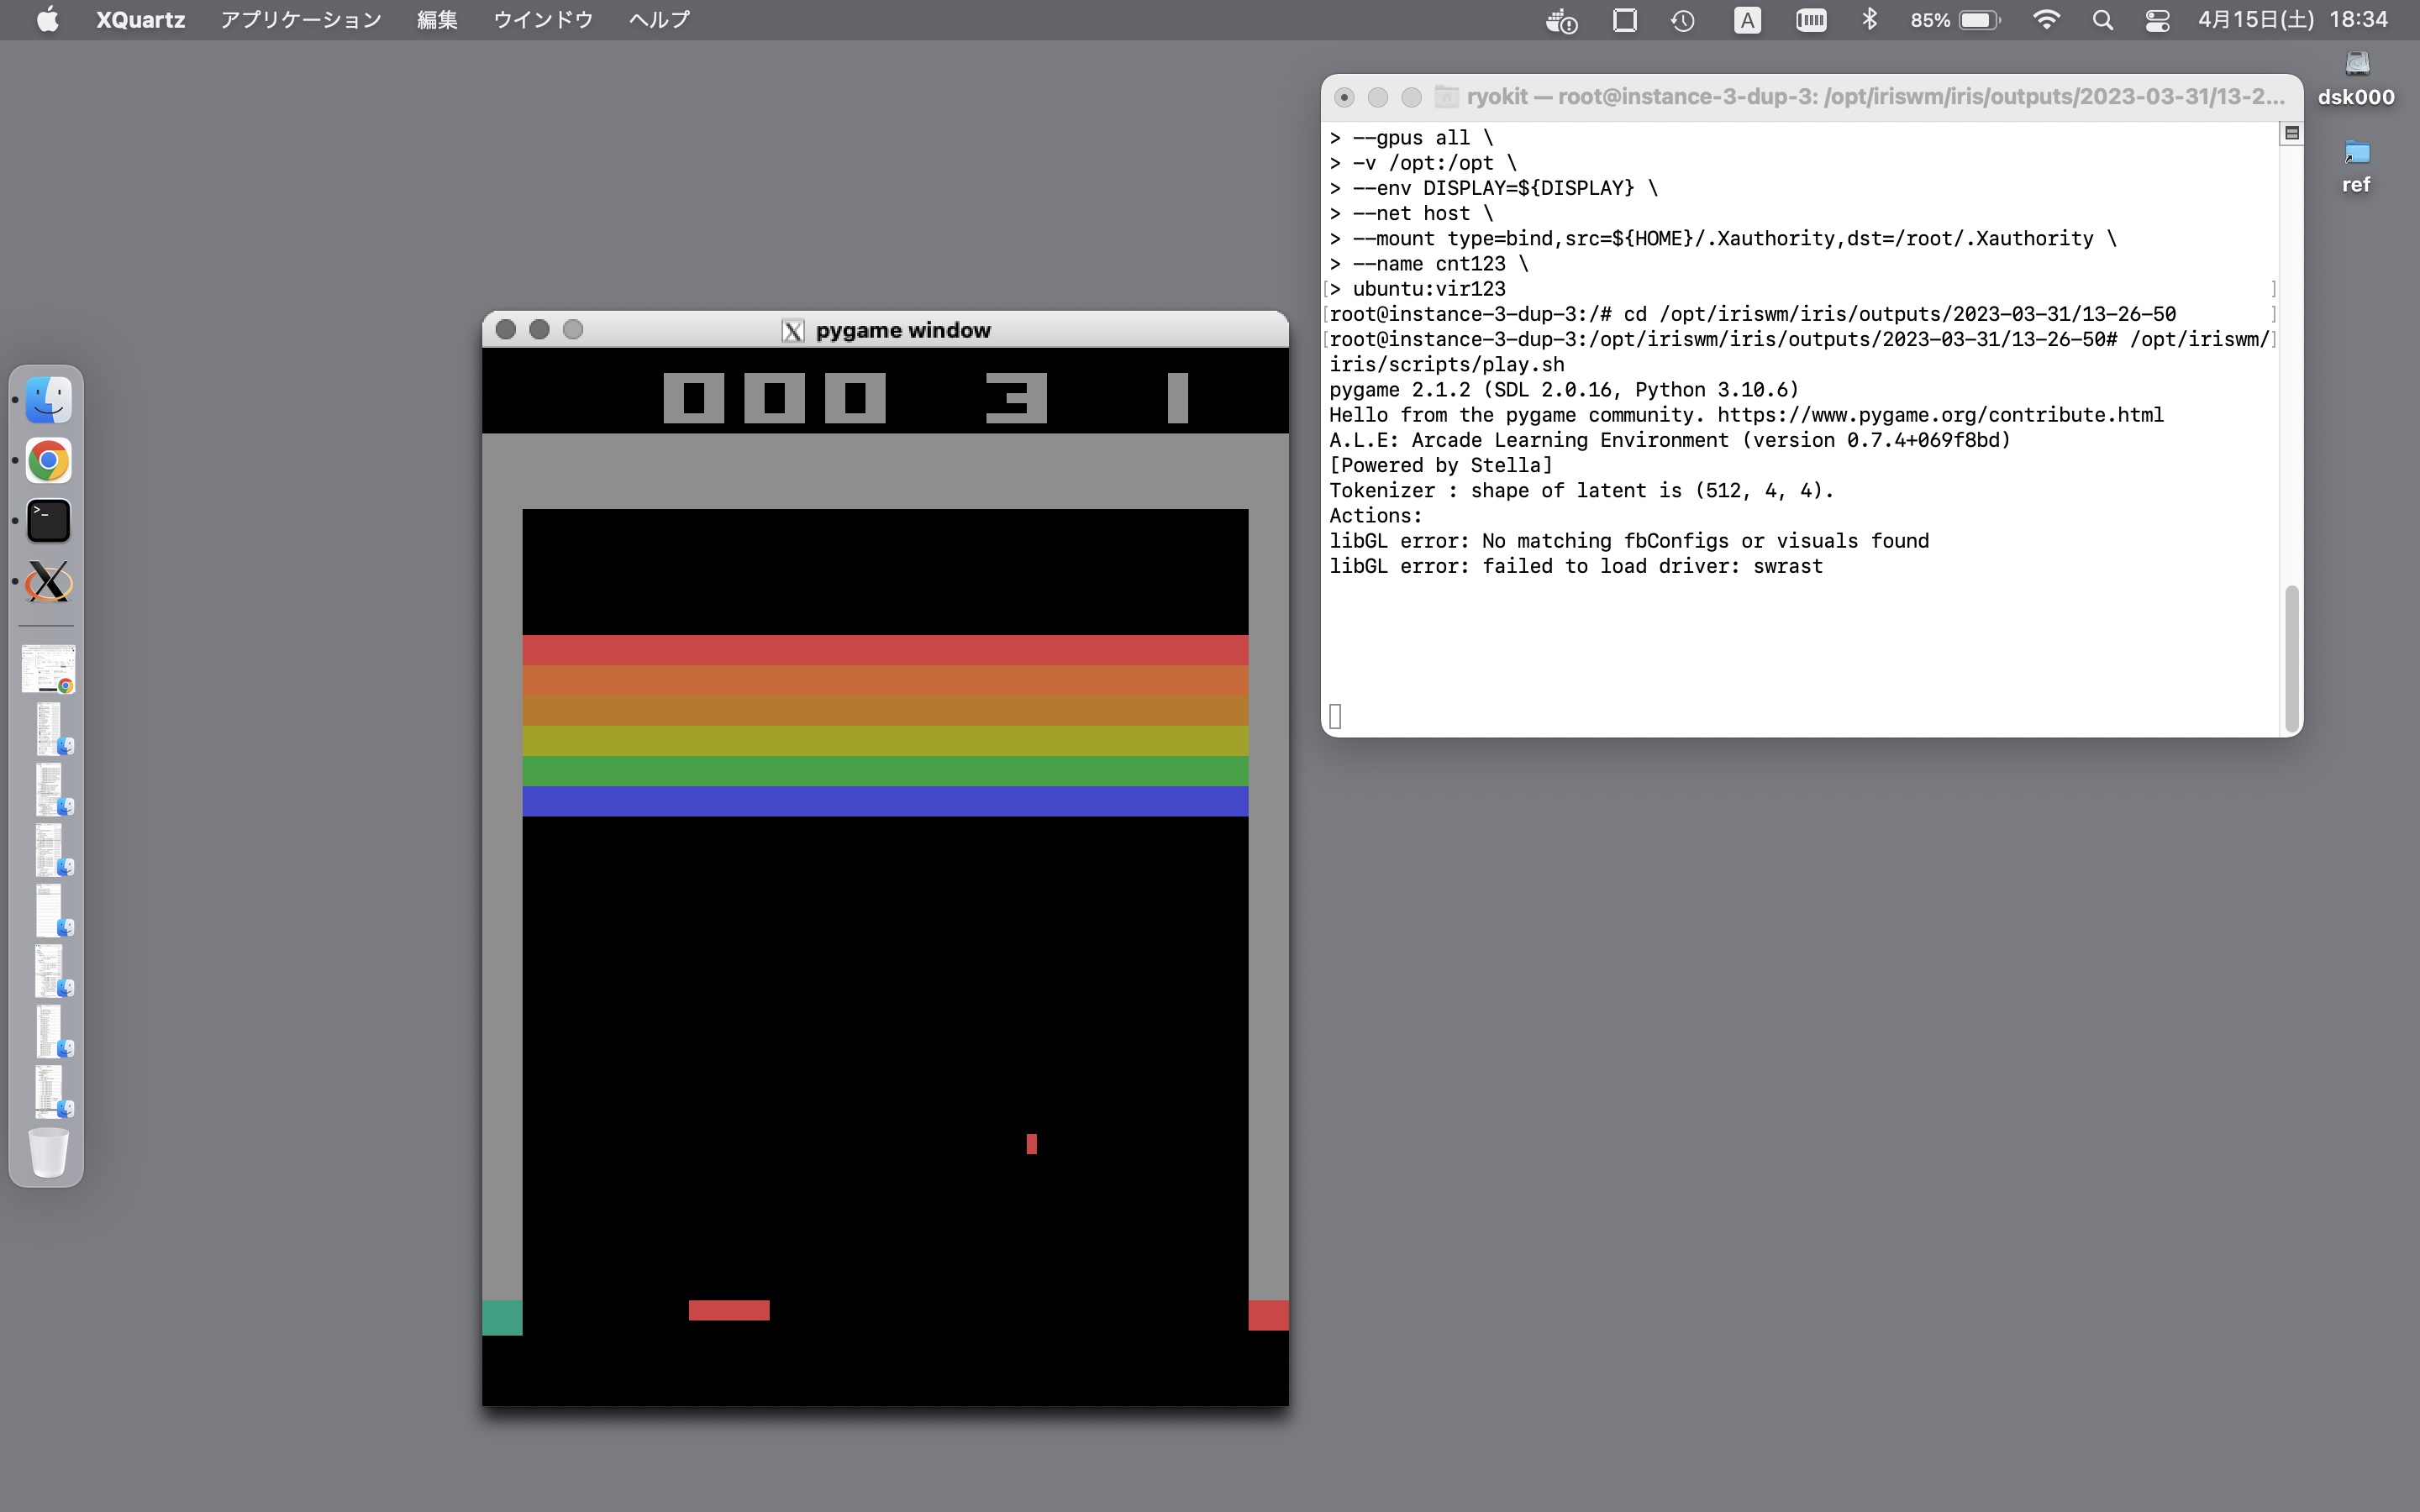Click 'Tokenizer : shape of latent' line
The width and height of the screenshot is (2420, 1512).
[1582, 491]
